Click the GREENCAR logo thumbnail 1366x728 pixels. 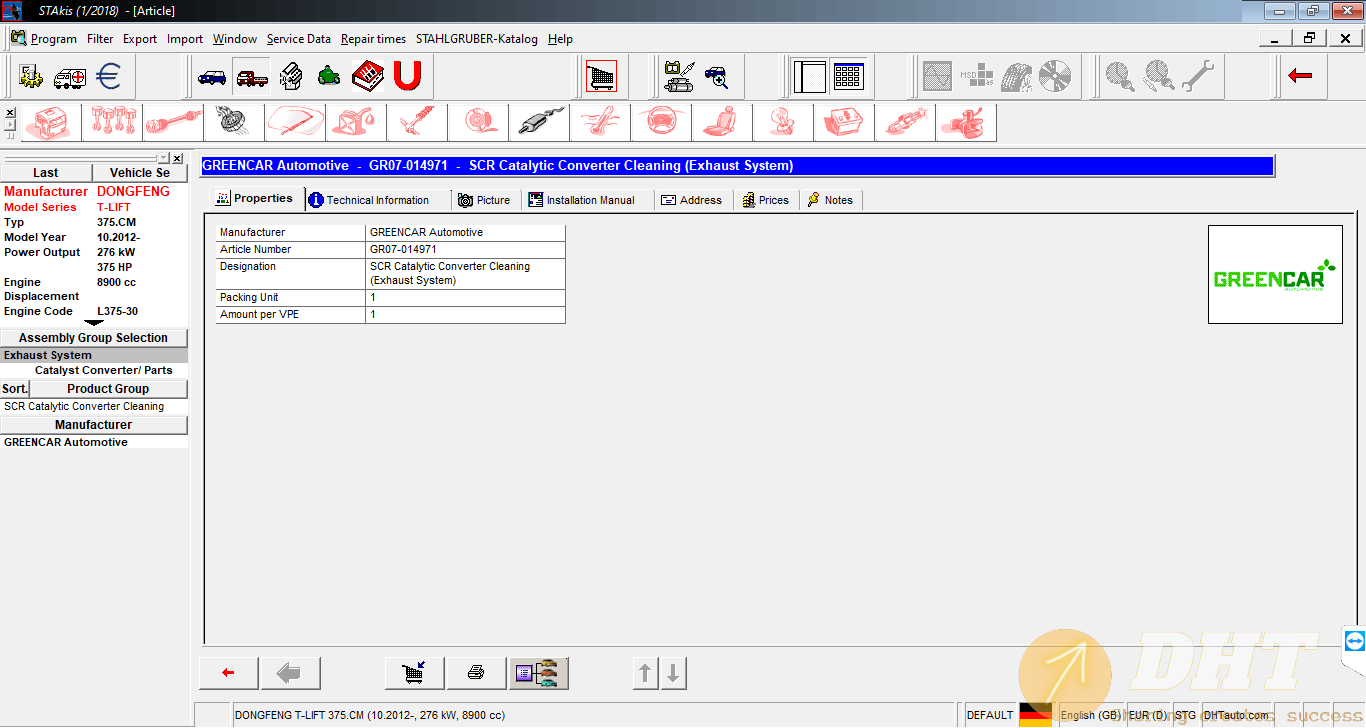click(x=1275, y=274)
